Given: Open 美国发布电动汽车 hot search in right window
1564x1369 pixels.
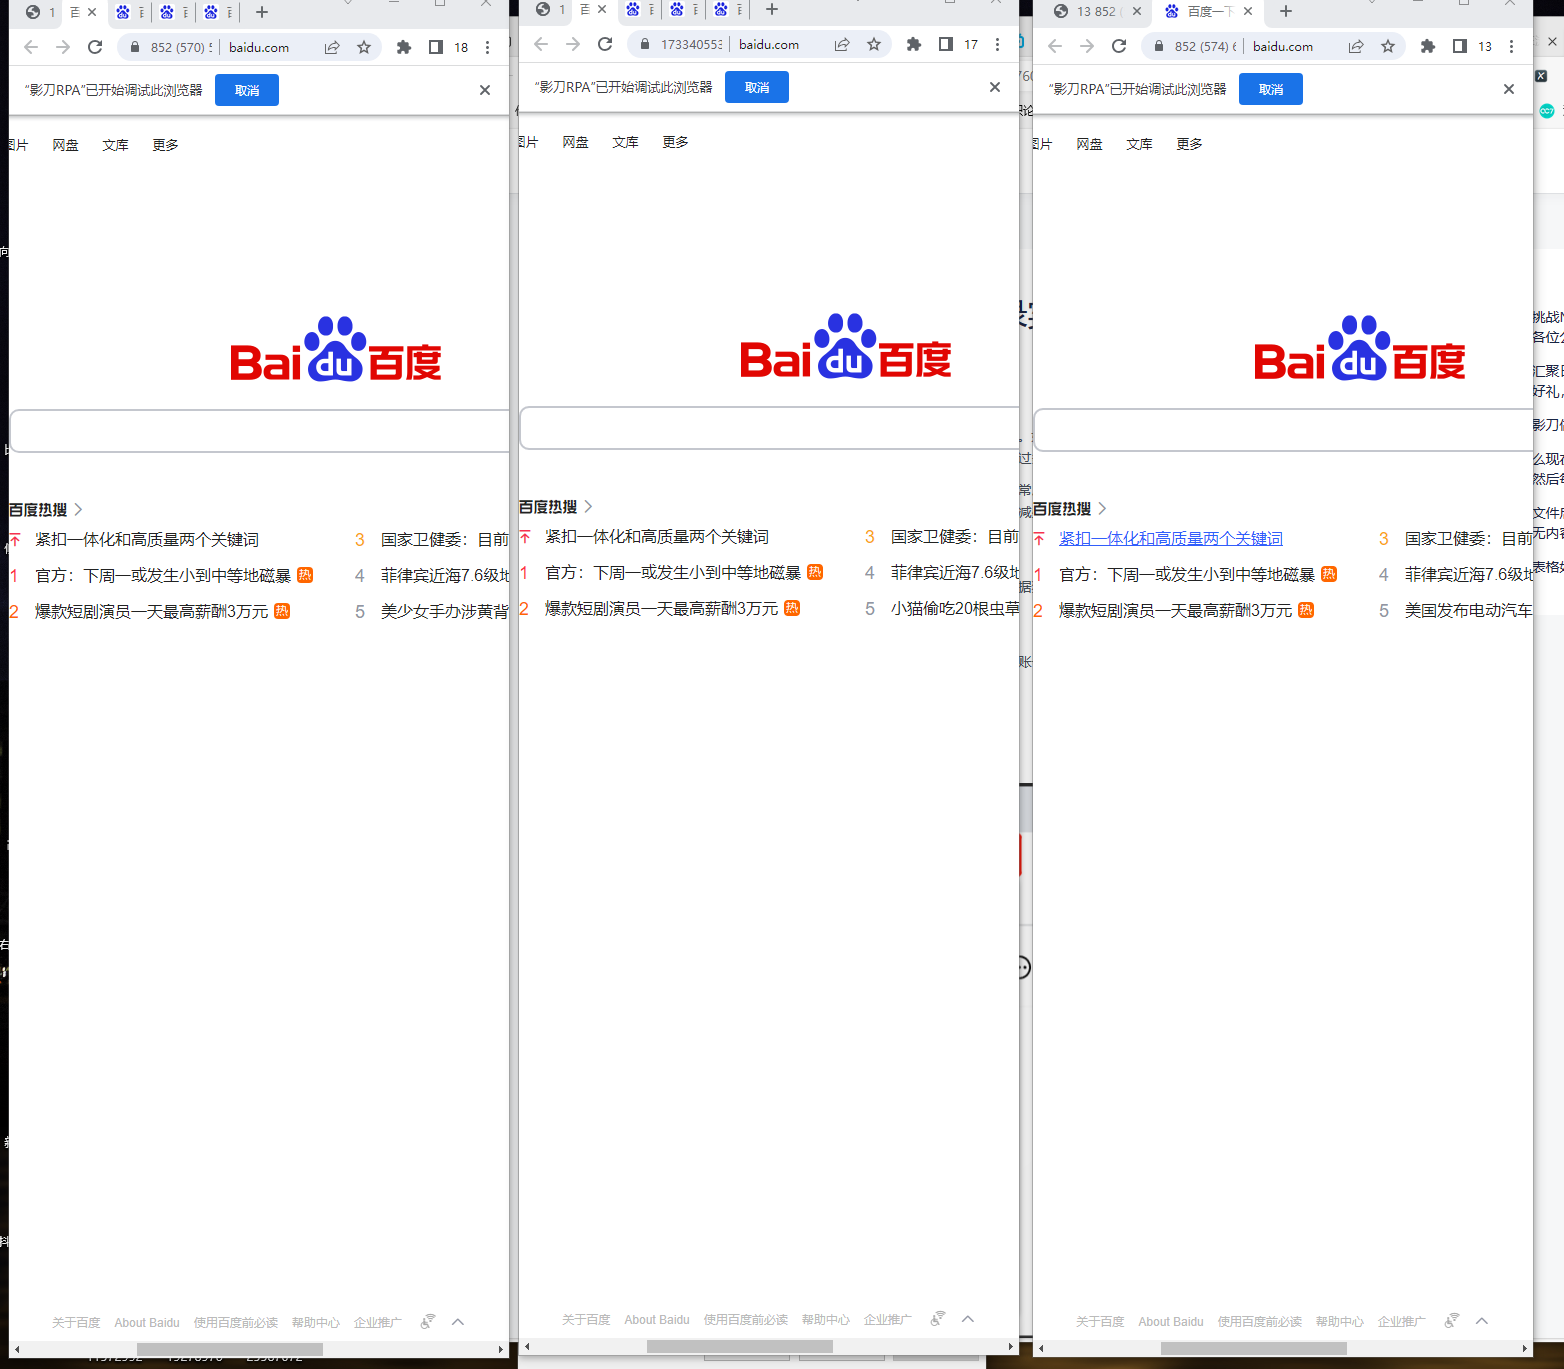Looking at the screenshot, I should pyautogui.click(x=1468, y=611).
